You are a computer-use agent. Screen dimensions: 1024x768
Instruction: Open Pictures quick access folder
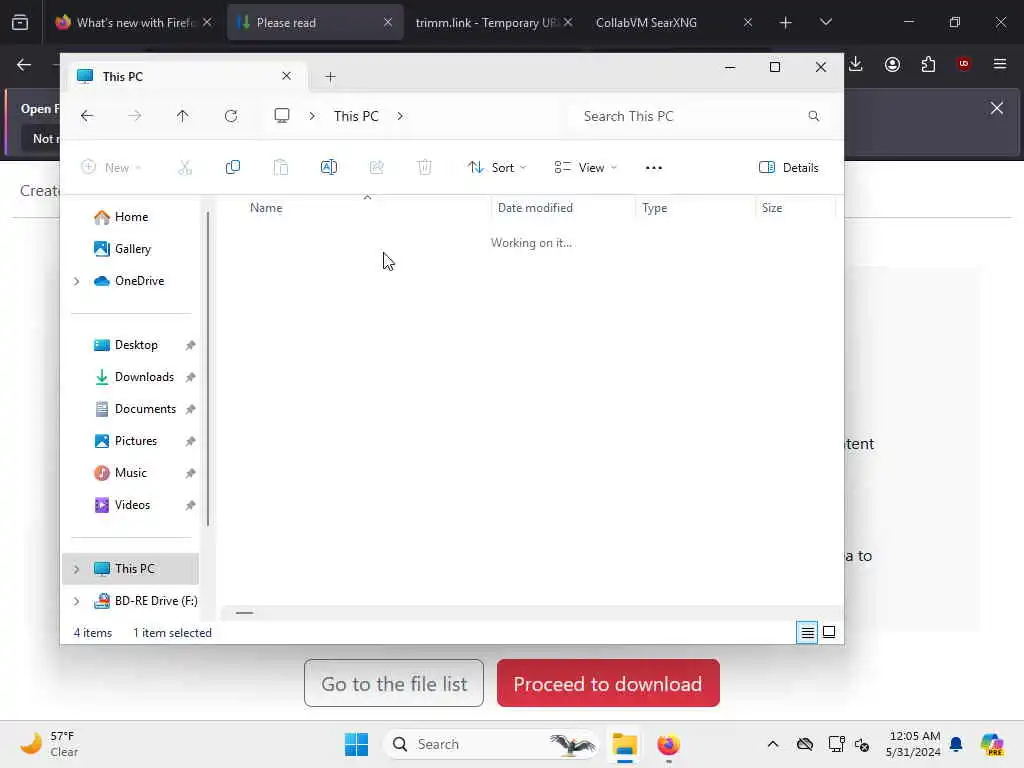[131, 441]
